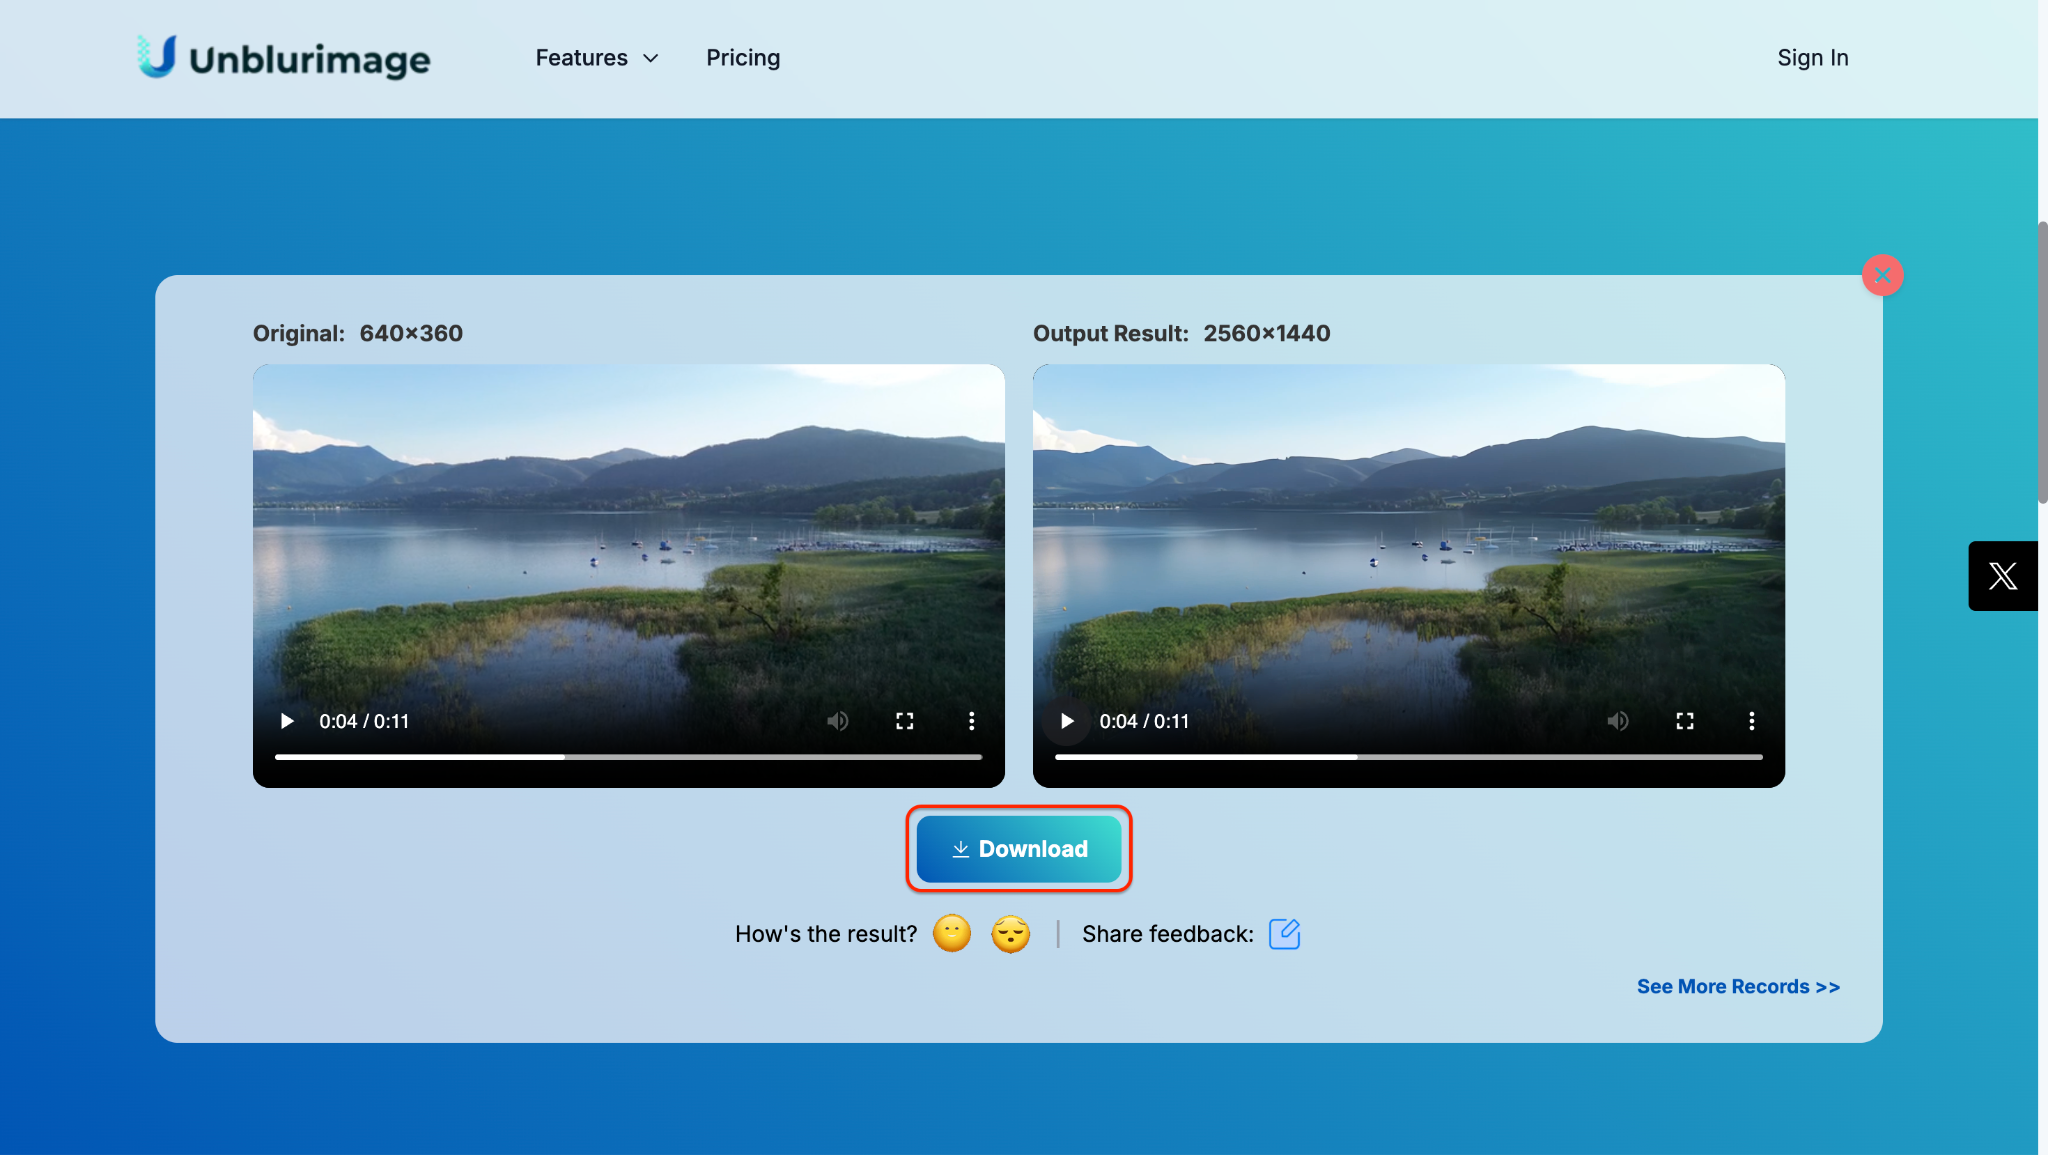Open See More Records link
This screenshot has width=2048, height=1155.
click(x=1738, y=986)
